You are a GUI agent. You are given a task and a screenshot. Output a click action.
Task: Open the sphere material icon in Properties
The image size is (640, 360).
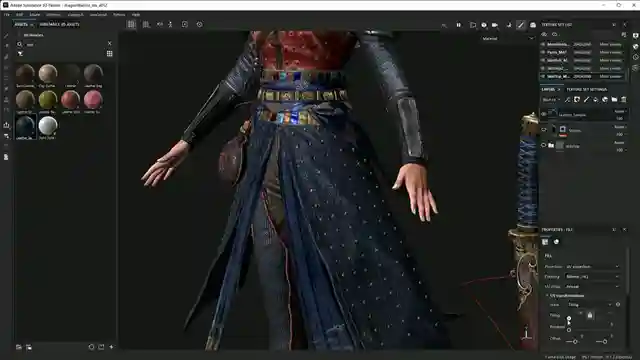click(x=556, y=242)
